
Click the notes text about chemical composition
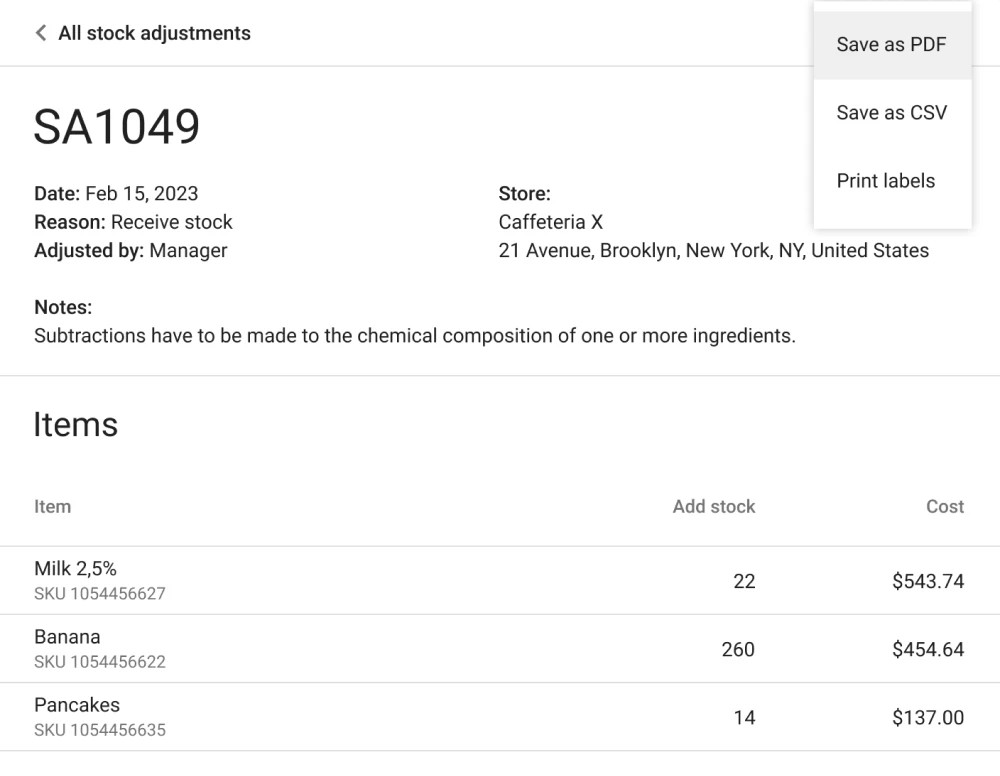(x=414, y=336)
